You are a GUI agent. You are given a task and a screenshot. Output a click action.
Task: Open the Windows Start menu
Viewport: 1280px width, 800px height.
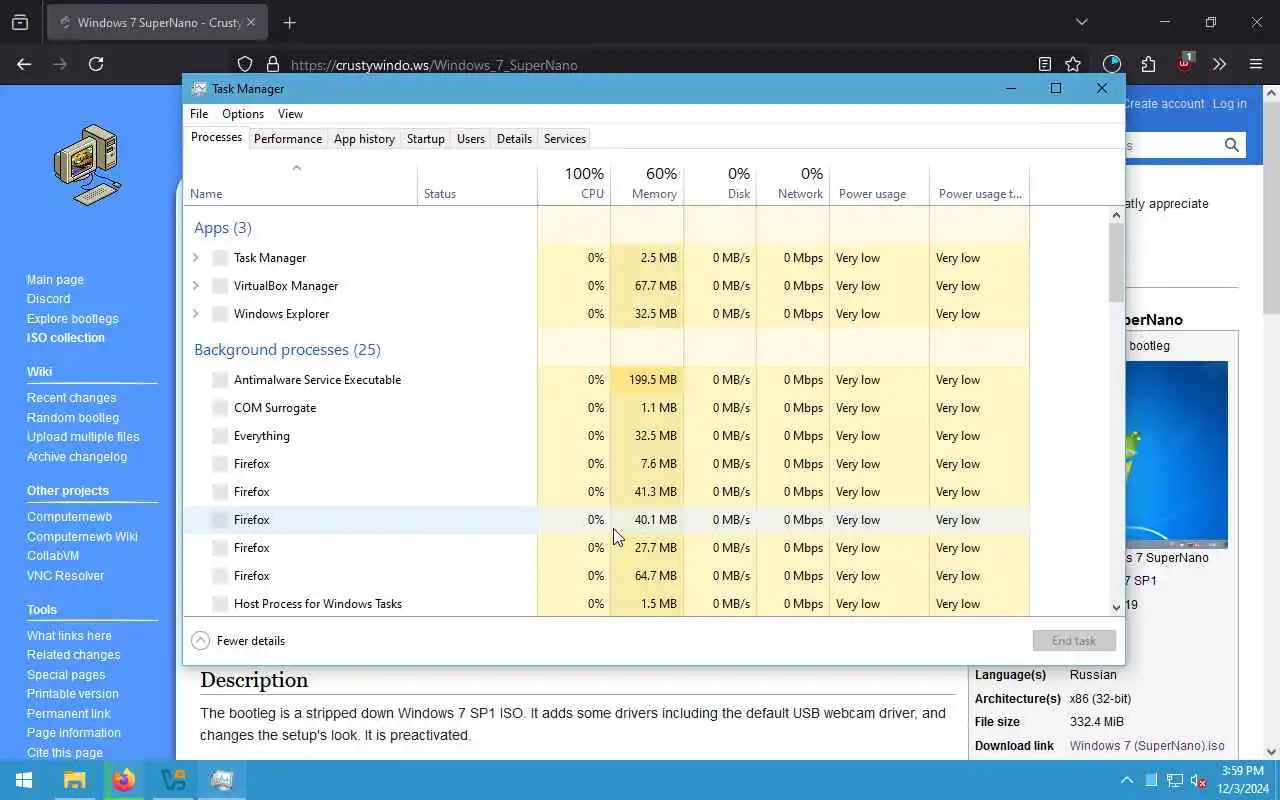point(24,780)
